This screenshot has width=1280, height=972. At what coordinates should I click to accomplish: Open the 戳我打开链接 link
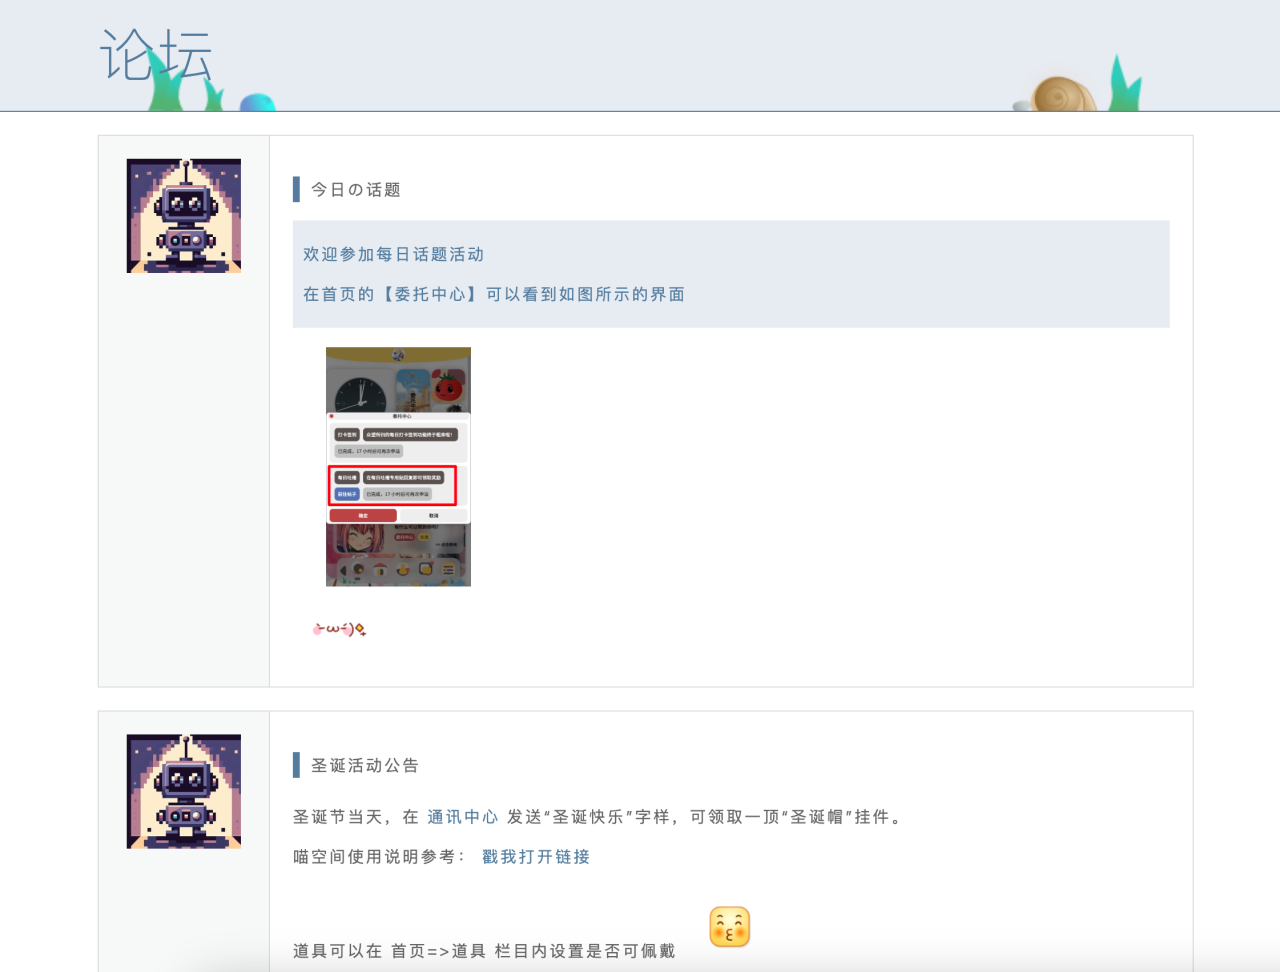536,857
